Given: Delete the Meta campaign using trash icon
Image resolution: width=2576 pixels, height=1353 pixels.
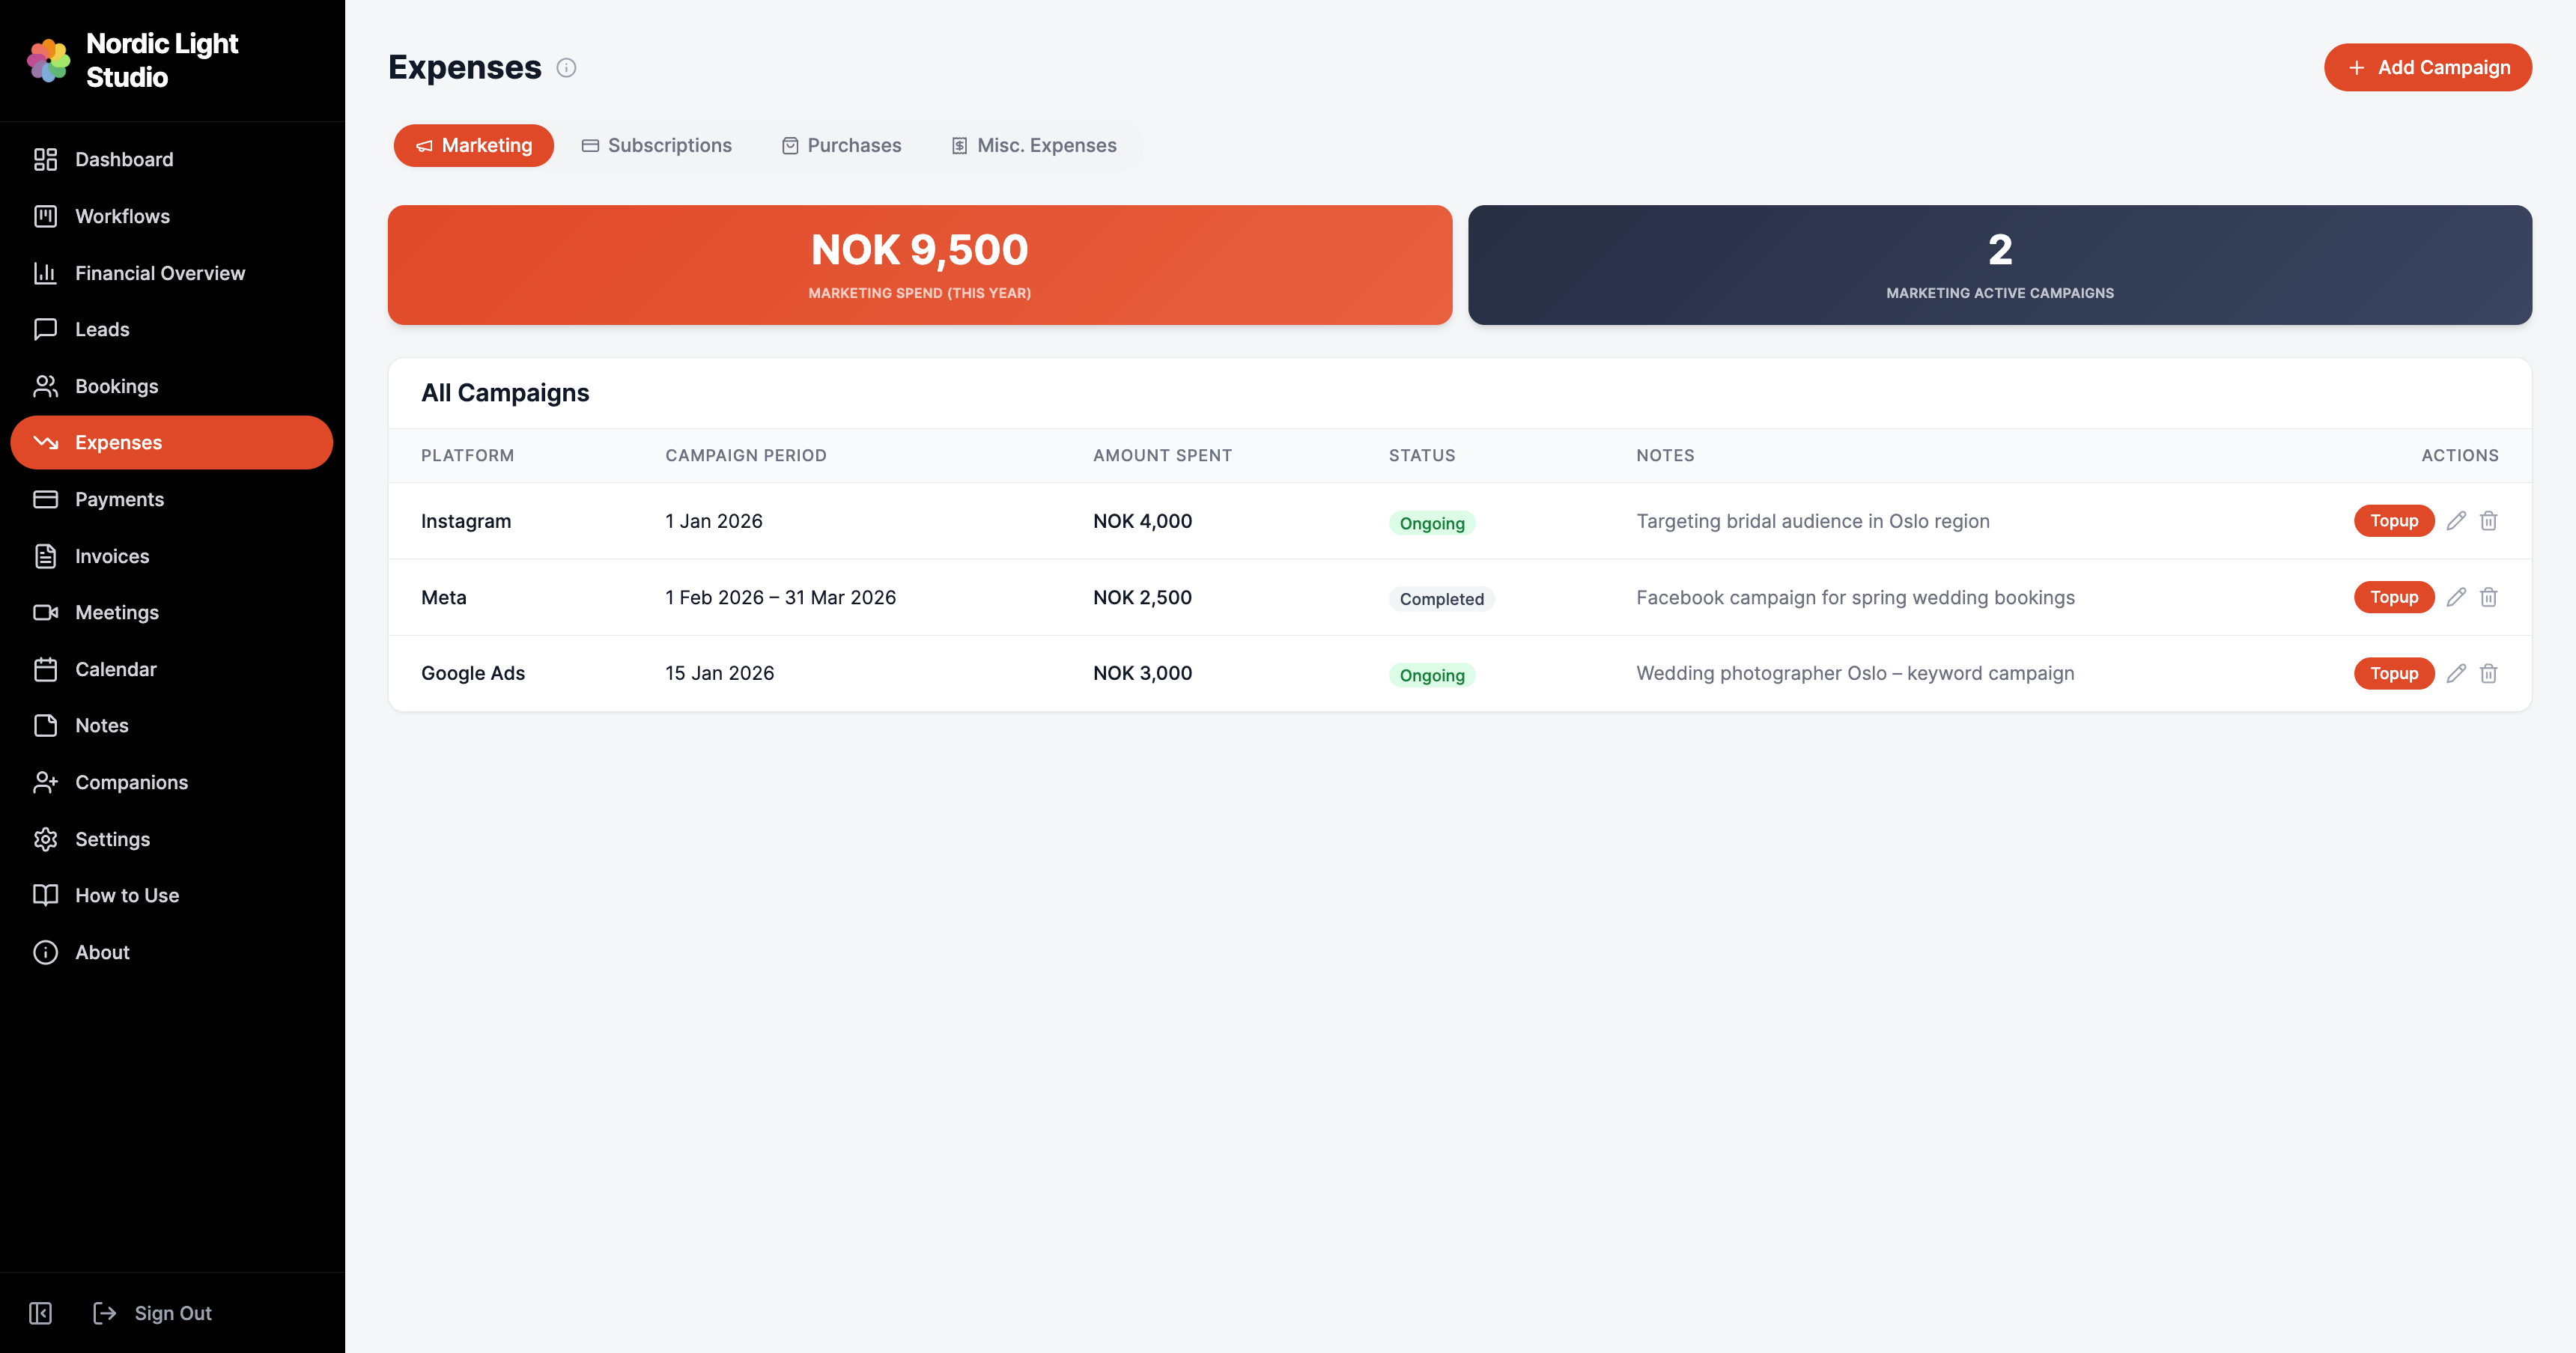Looking at the screenshot, I should point(2488,597).
